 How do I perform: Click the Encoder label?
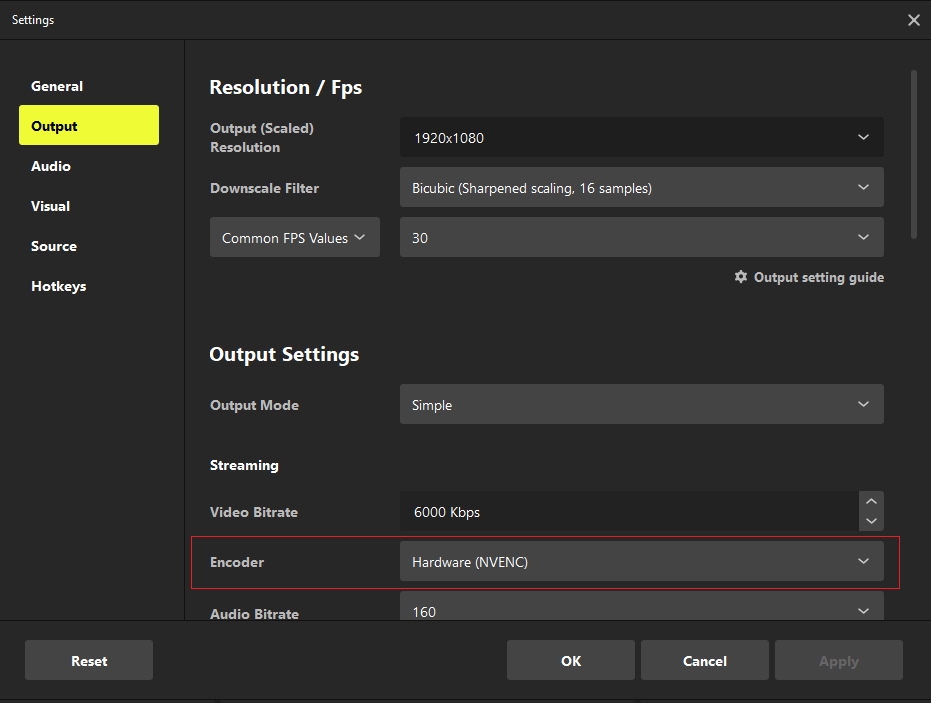pos(237,562)
